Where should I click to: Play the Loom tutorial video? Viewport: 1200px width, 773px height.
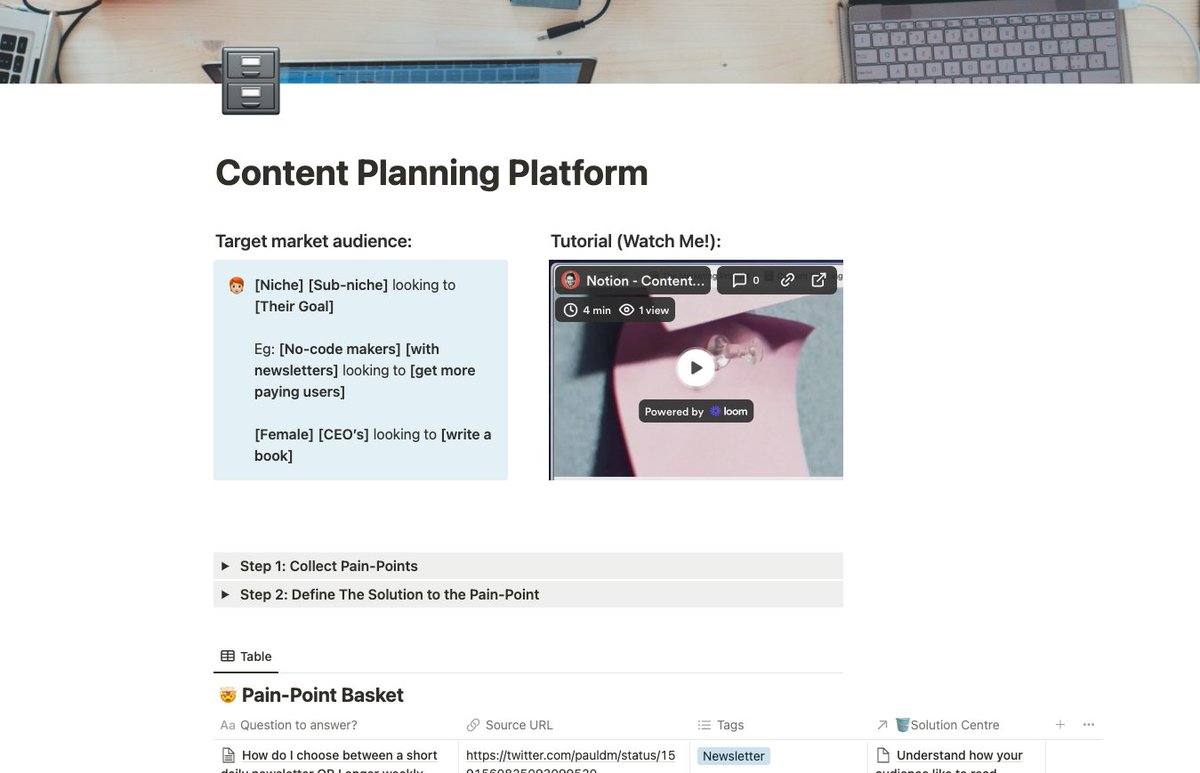click(x=696, y=368)
